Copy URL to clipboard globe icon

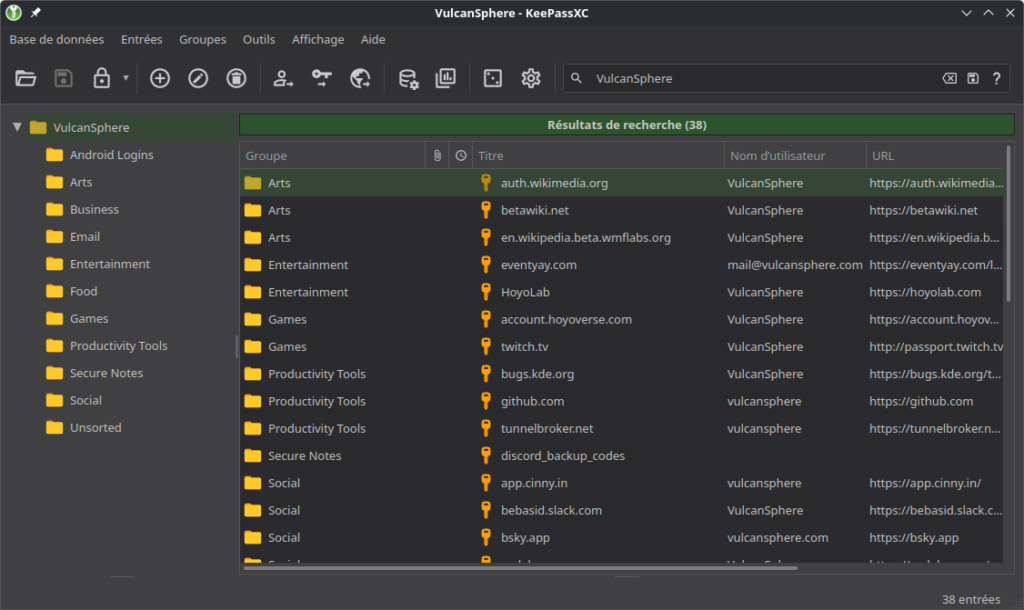pyautogui.click(x=360, y=78)
